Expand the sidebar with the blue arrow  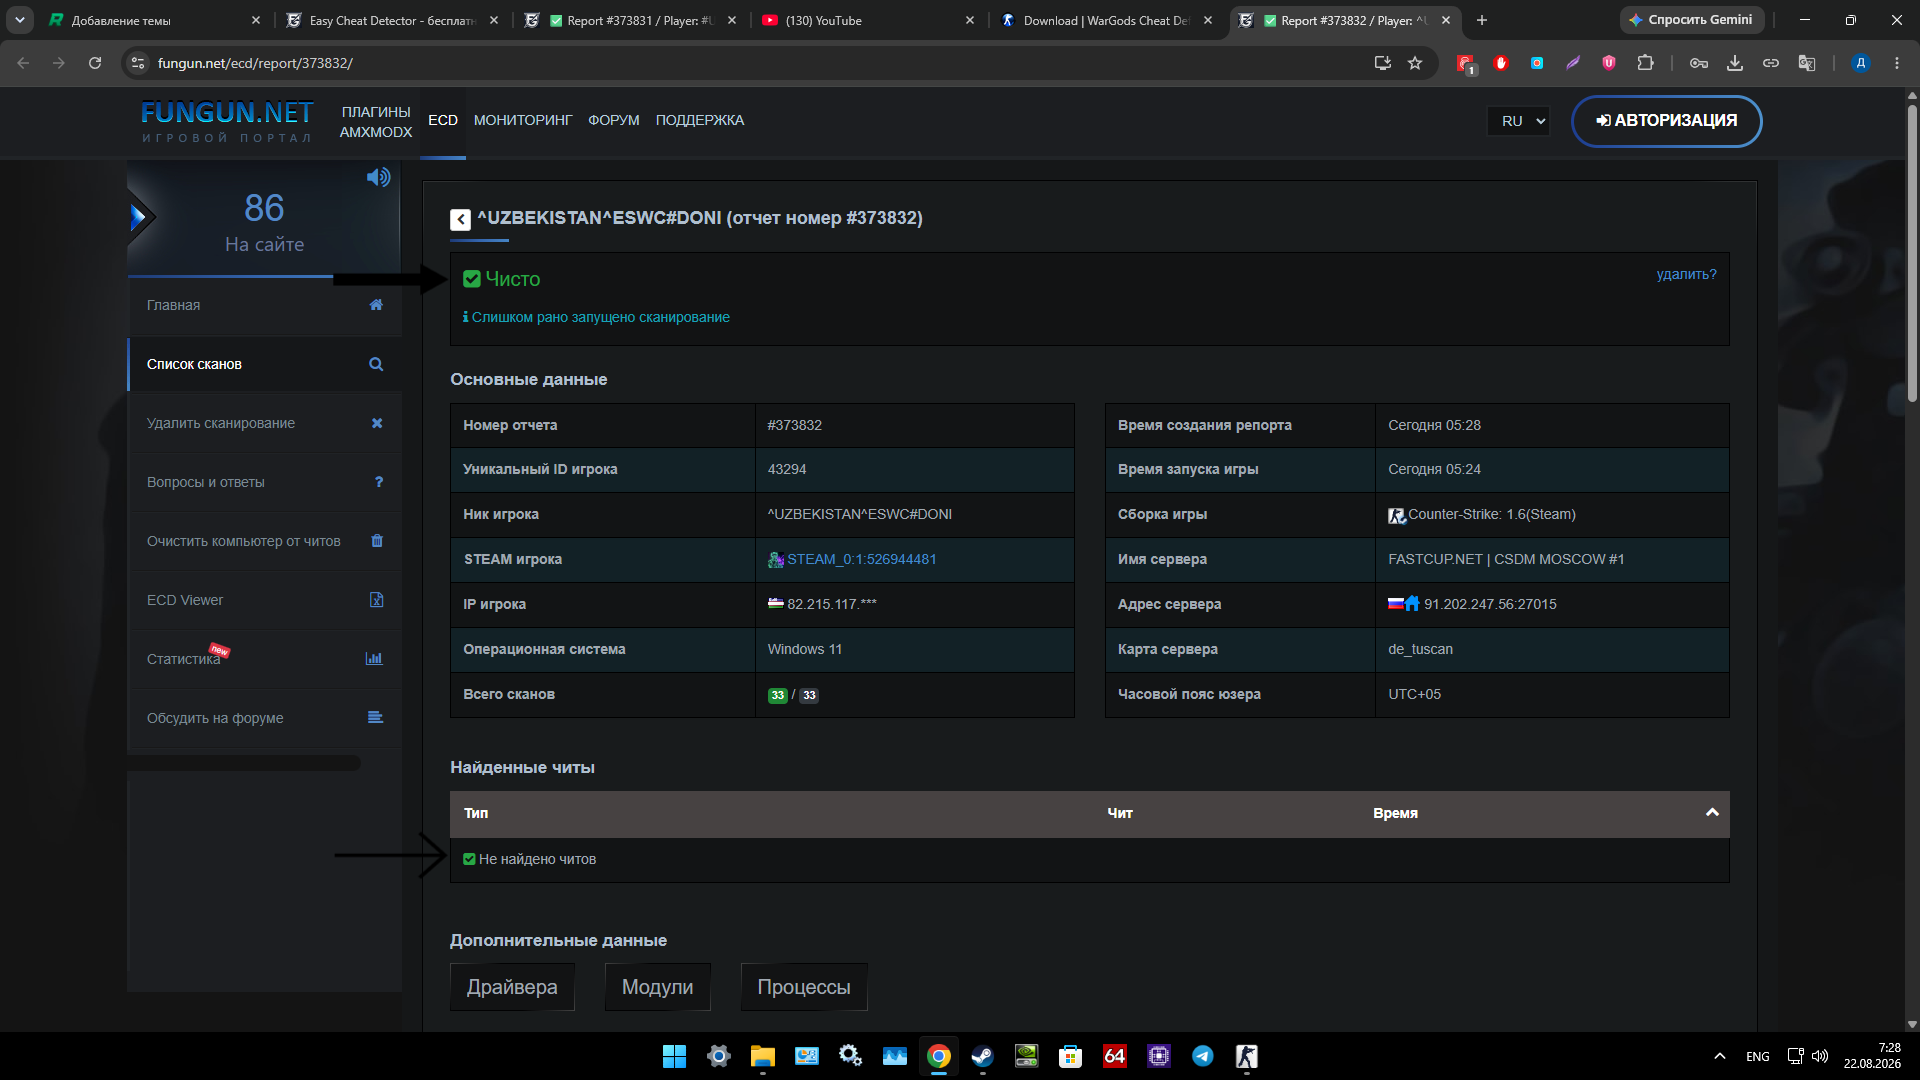pyautogui.click(x=139, y=217)
